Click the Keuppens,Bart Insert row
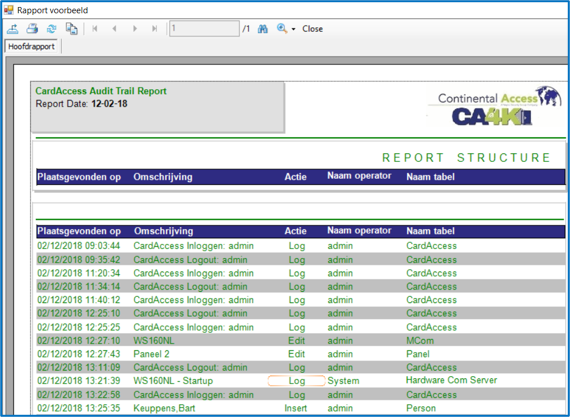 (301, 408)
